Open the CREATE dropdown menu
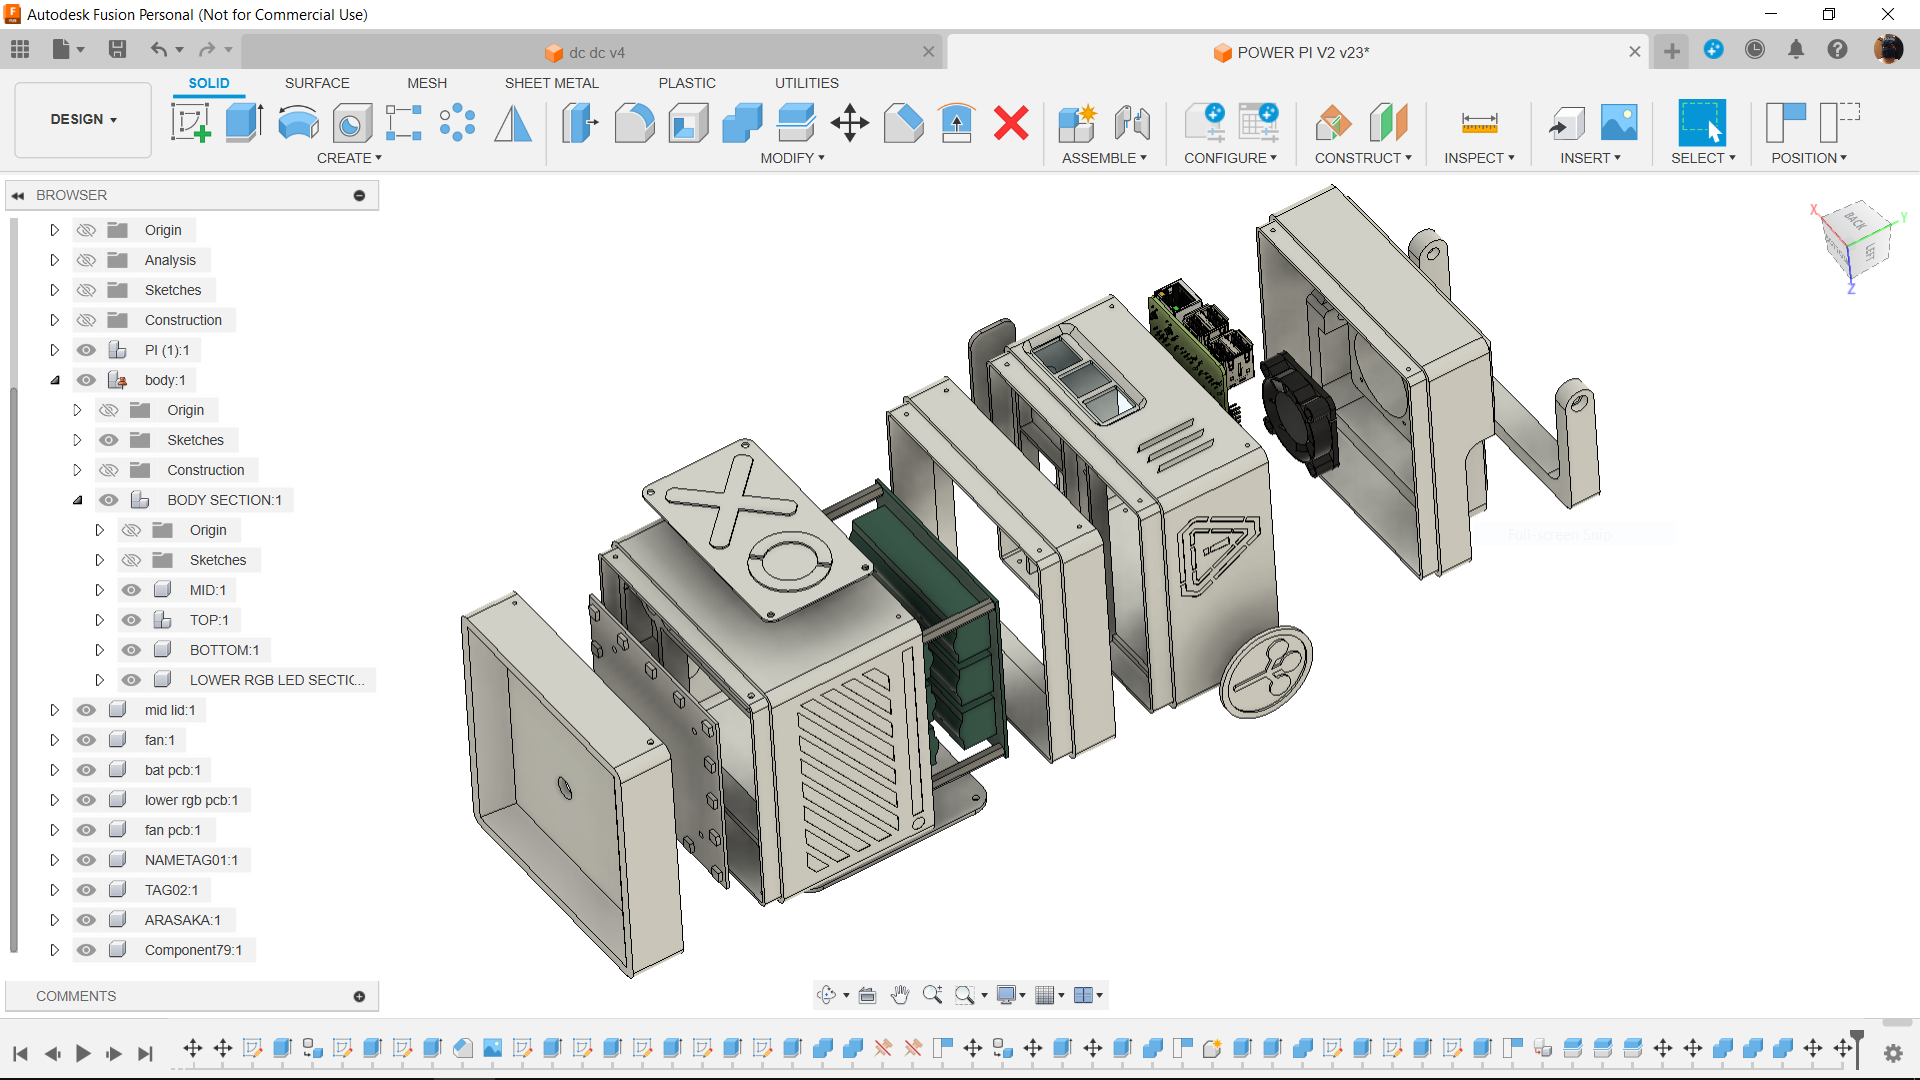This screenshot has height=1080, width=1920. [x=349, y=158]
